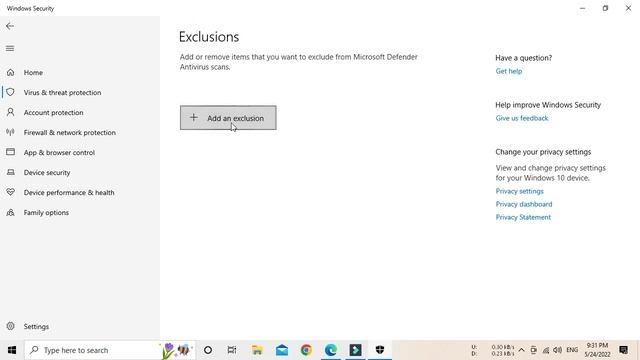Open the hamburger navigation menu
640x360 pixels.
click(10, 49)
